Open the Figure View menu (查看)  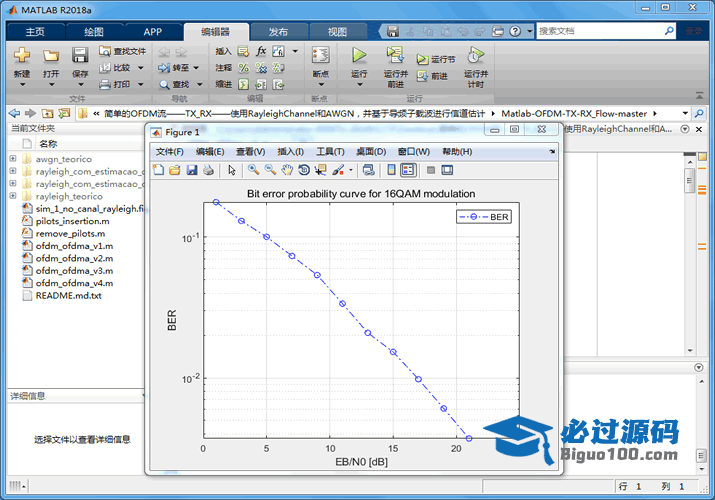[250, 152]
